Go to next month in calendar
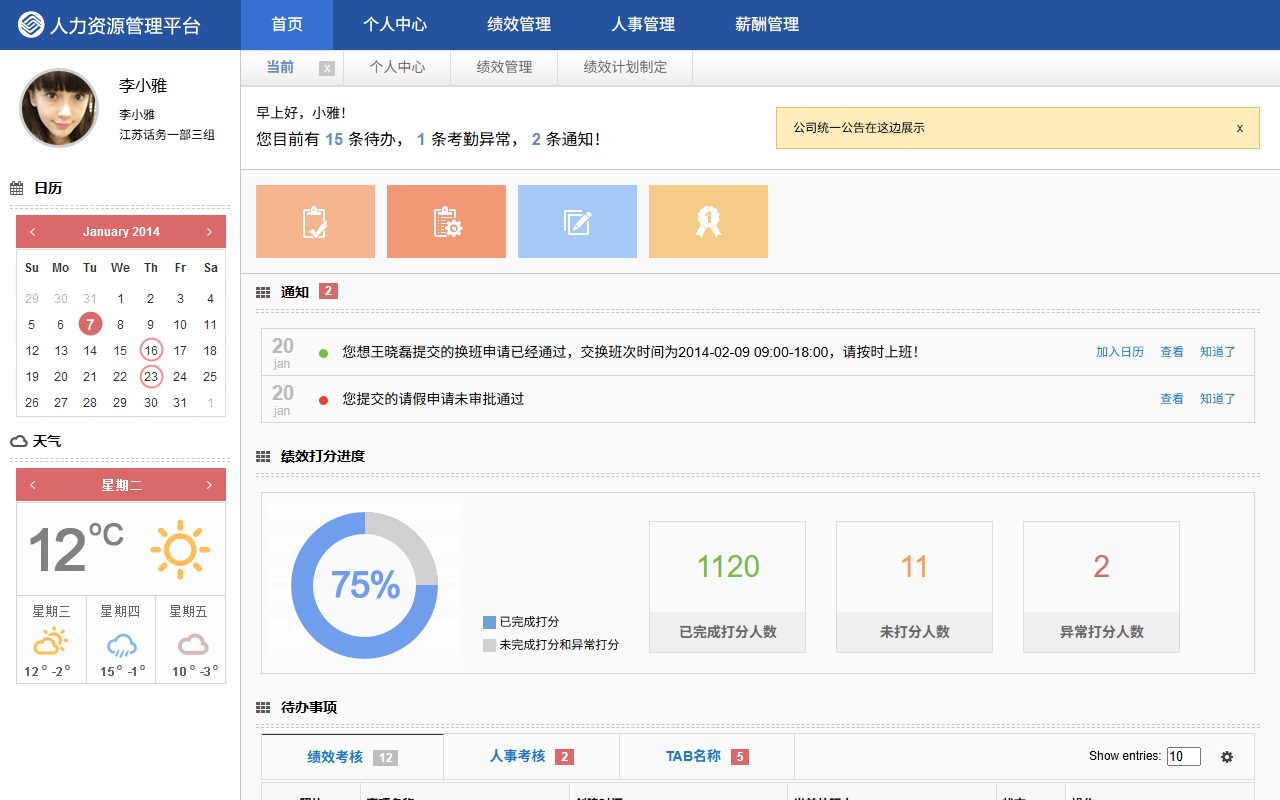Viewport: 1280px width, 800px height. (209, 232)
